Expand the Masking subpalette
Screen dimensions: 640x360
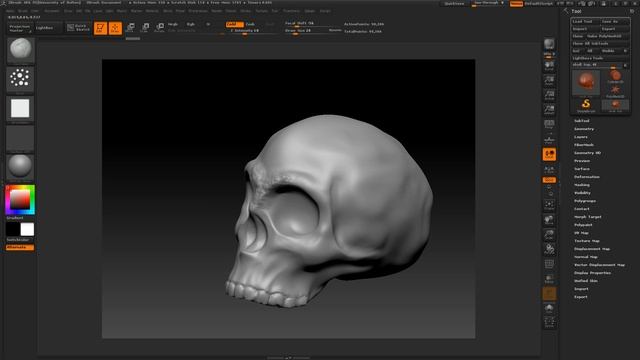[x=582, y=185]
